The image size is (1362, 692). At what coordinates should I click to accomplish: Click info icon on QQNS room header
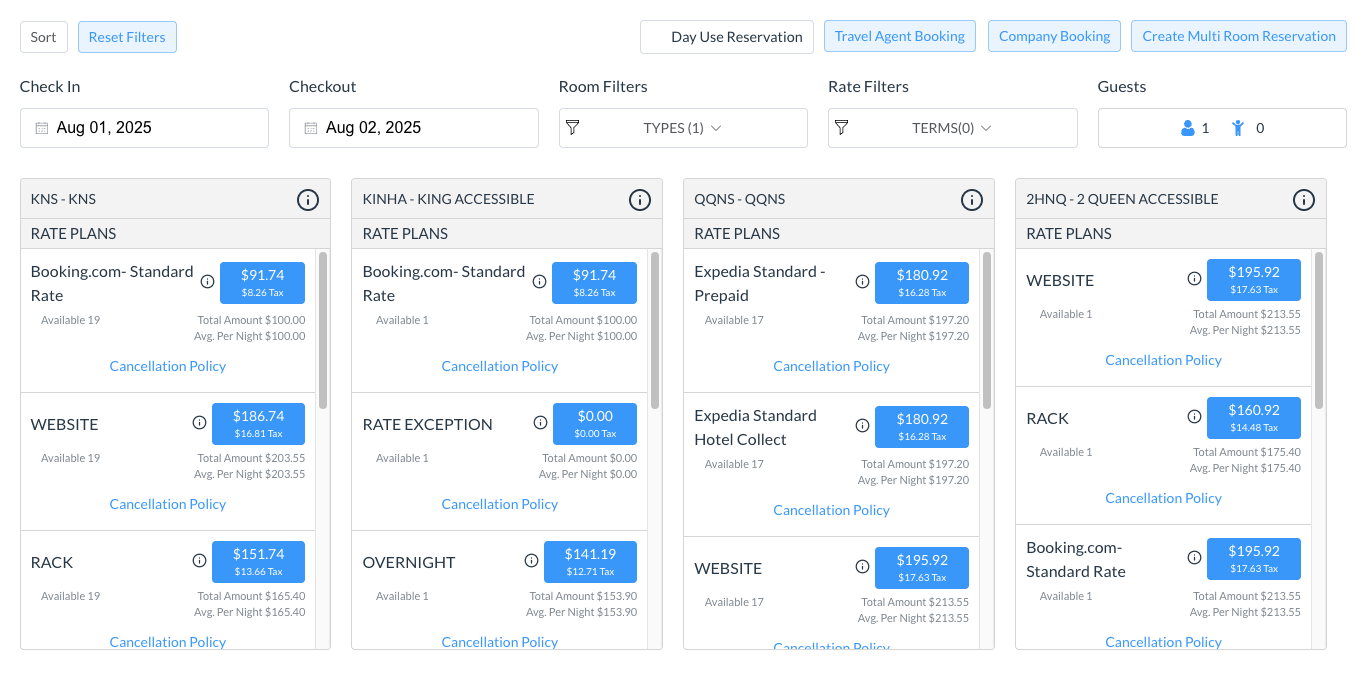pyautogui.click(x=972, y=200)
